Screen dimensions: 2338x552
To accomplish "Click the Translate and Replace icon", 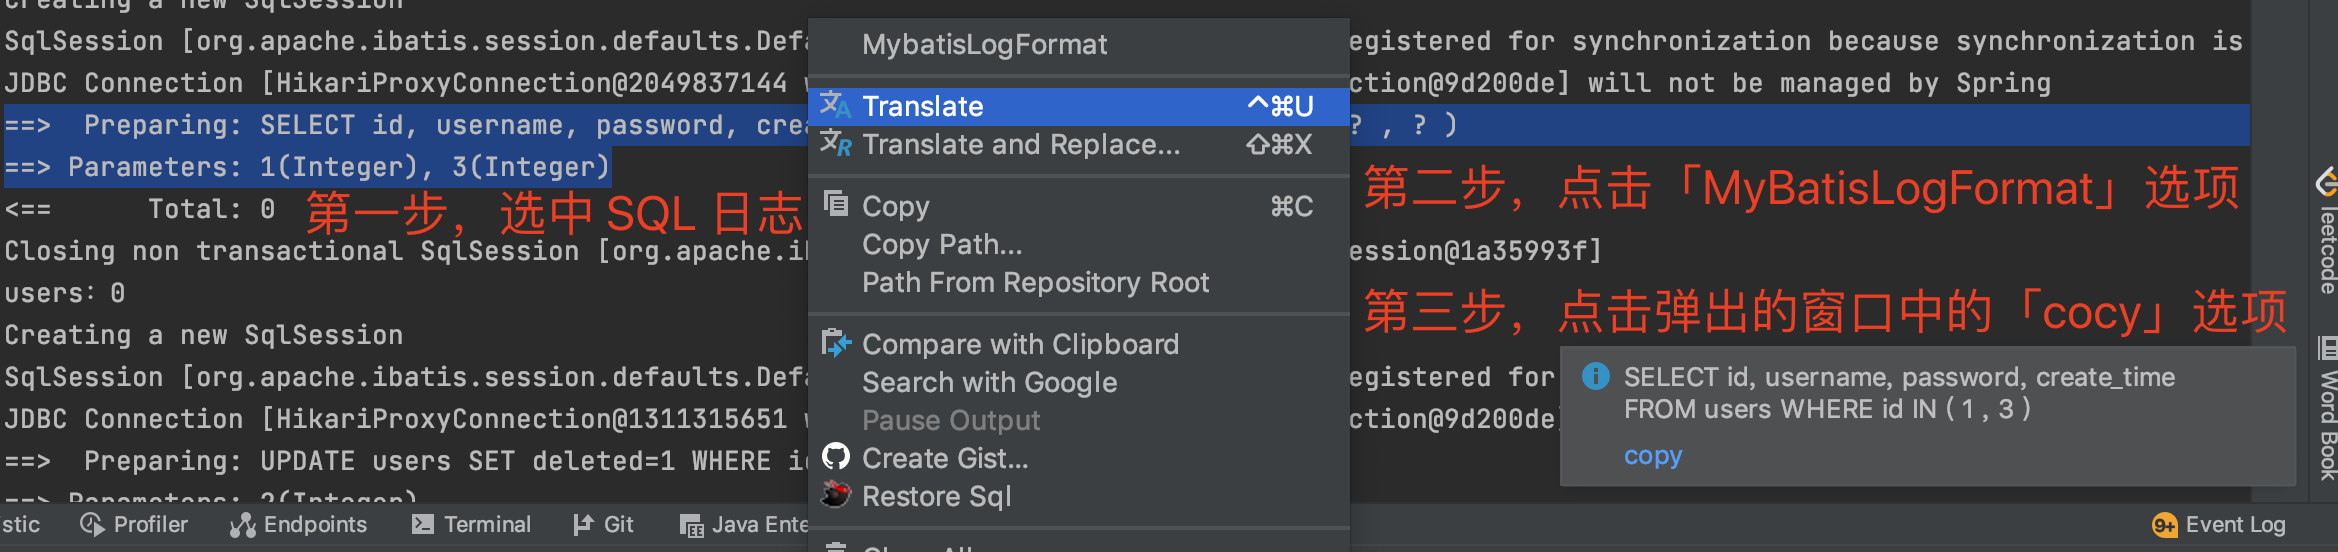I will point(835,144).
